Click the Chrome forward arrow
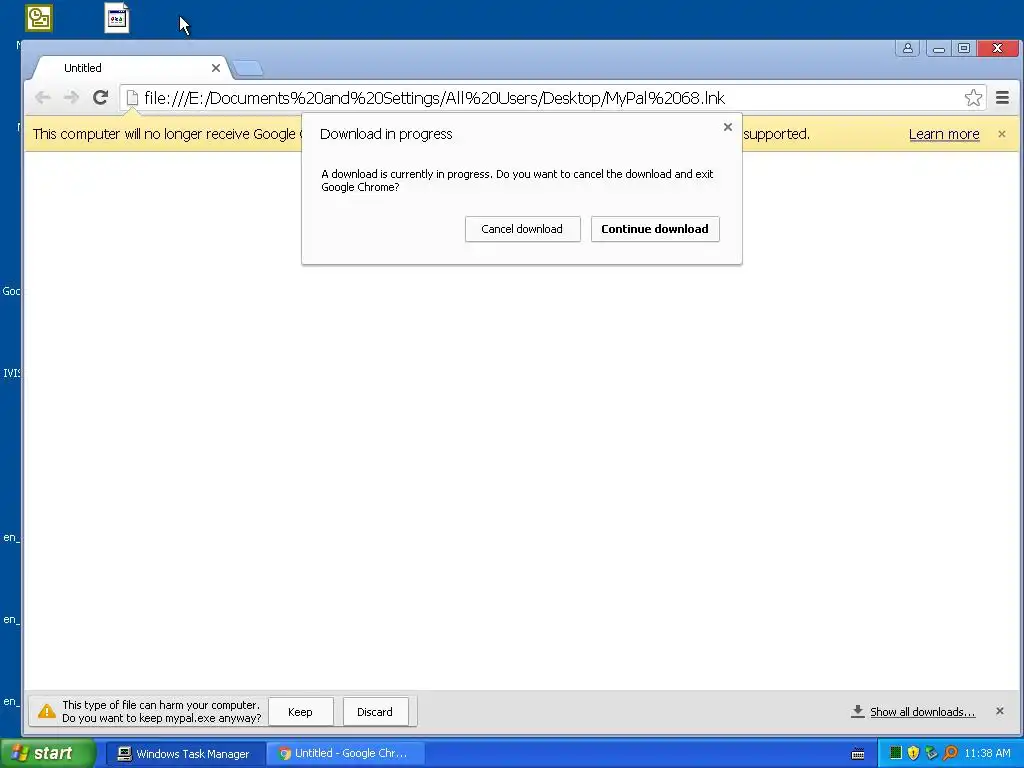 click(71, 98)
